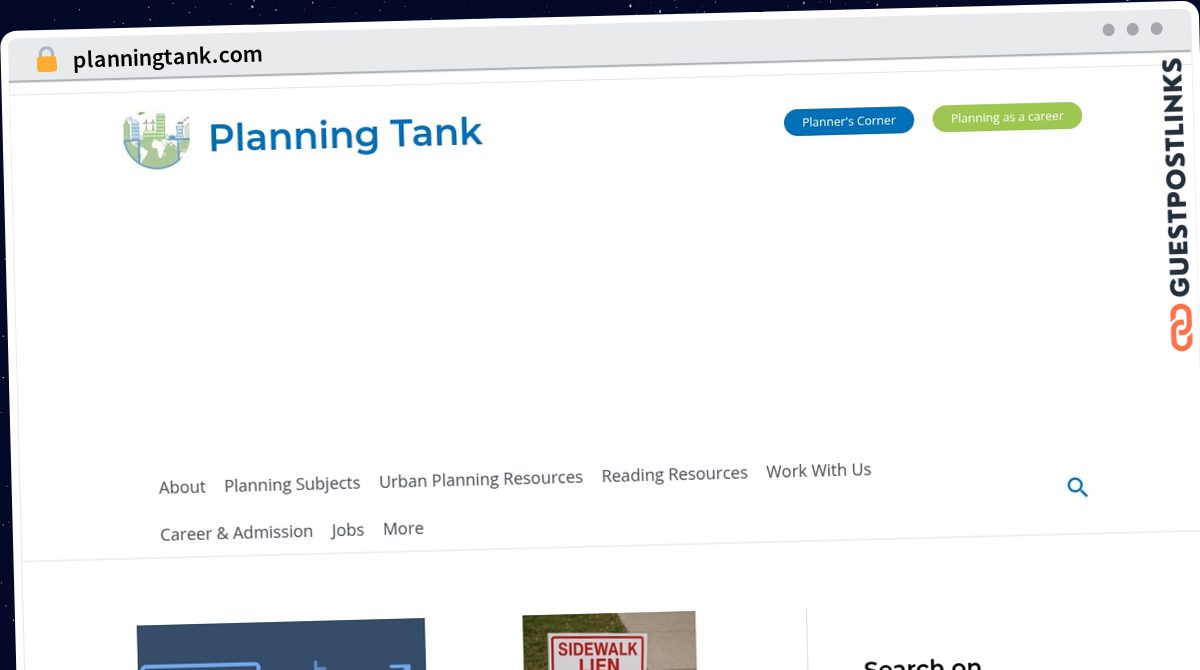The image size is (1200, 670).
Task: Expand Urban Planning Resources menu
Action: click(480, 479)
